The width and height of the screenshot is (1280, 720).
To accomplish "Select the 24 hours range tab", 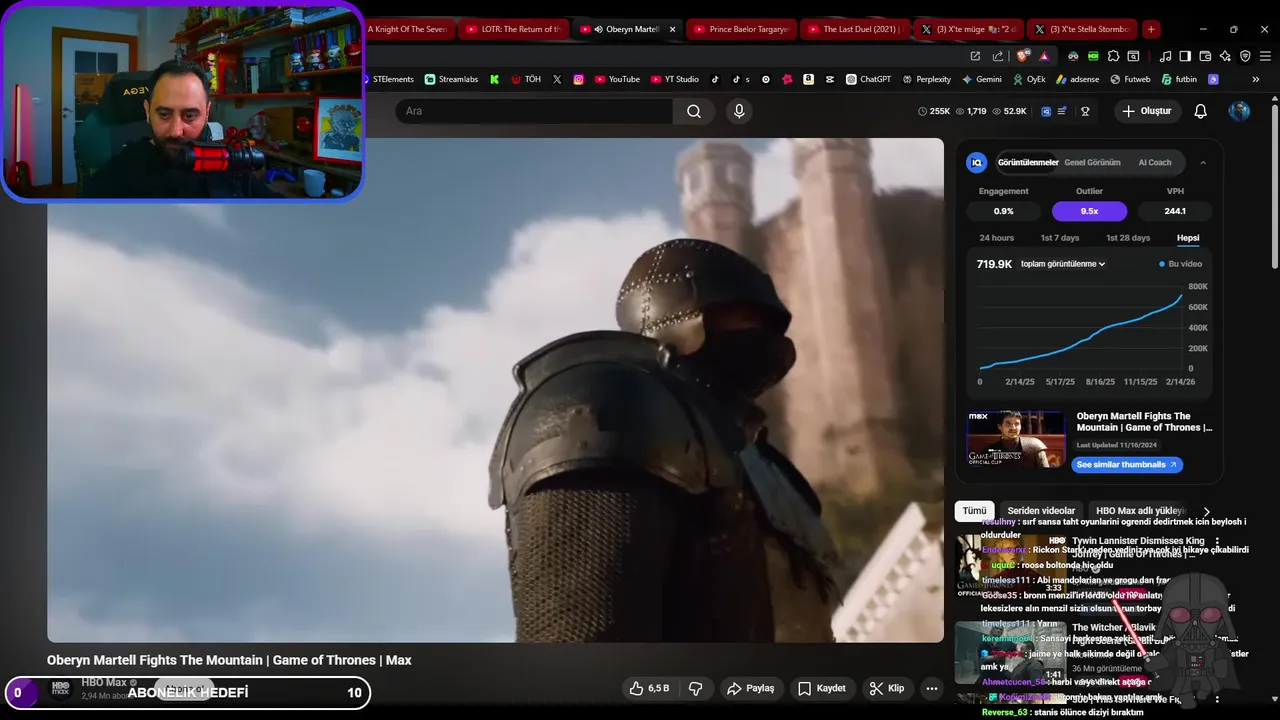I will coord(996,238).
